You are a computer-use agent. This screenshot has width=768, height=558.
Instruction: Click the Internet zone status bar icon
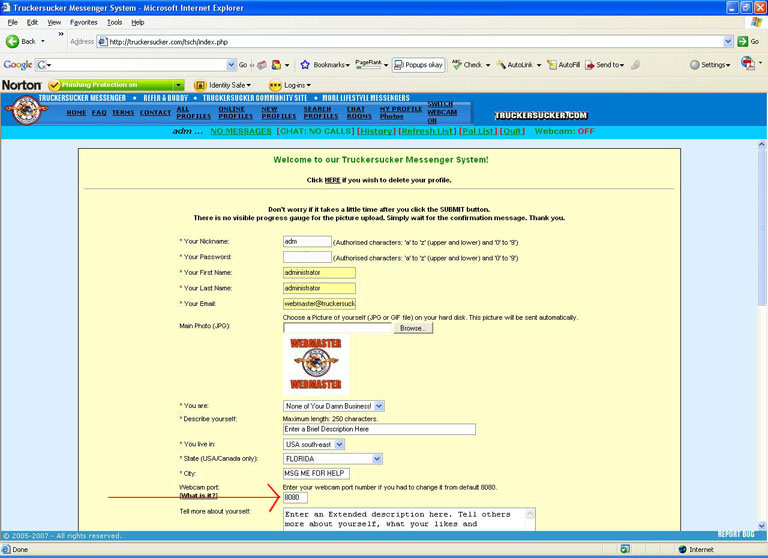pyautogui.click(x=683, y=550)
